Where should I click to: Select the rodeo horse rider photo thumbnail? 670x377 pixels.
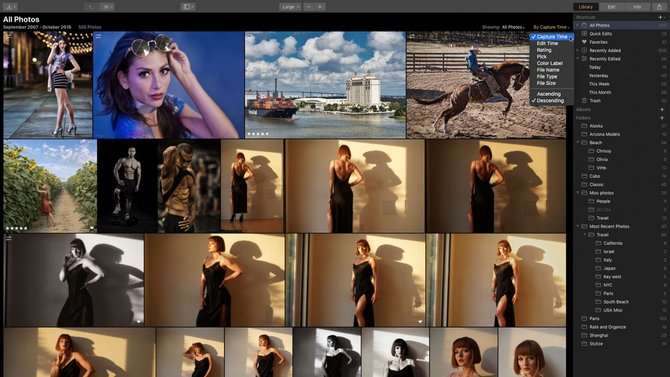pos(486,85)
